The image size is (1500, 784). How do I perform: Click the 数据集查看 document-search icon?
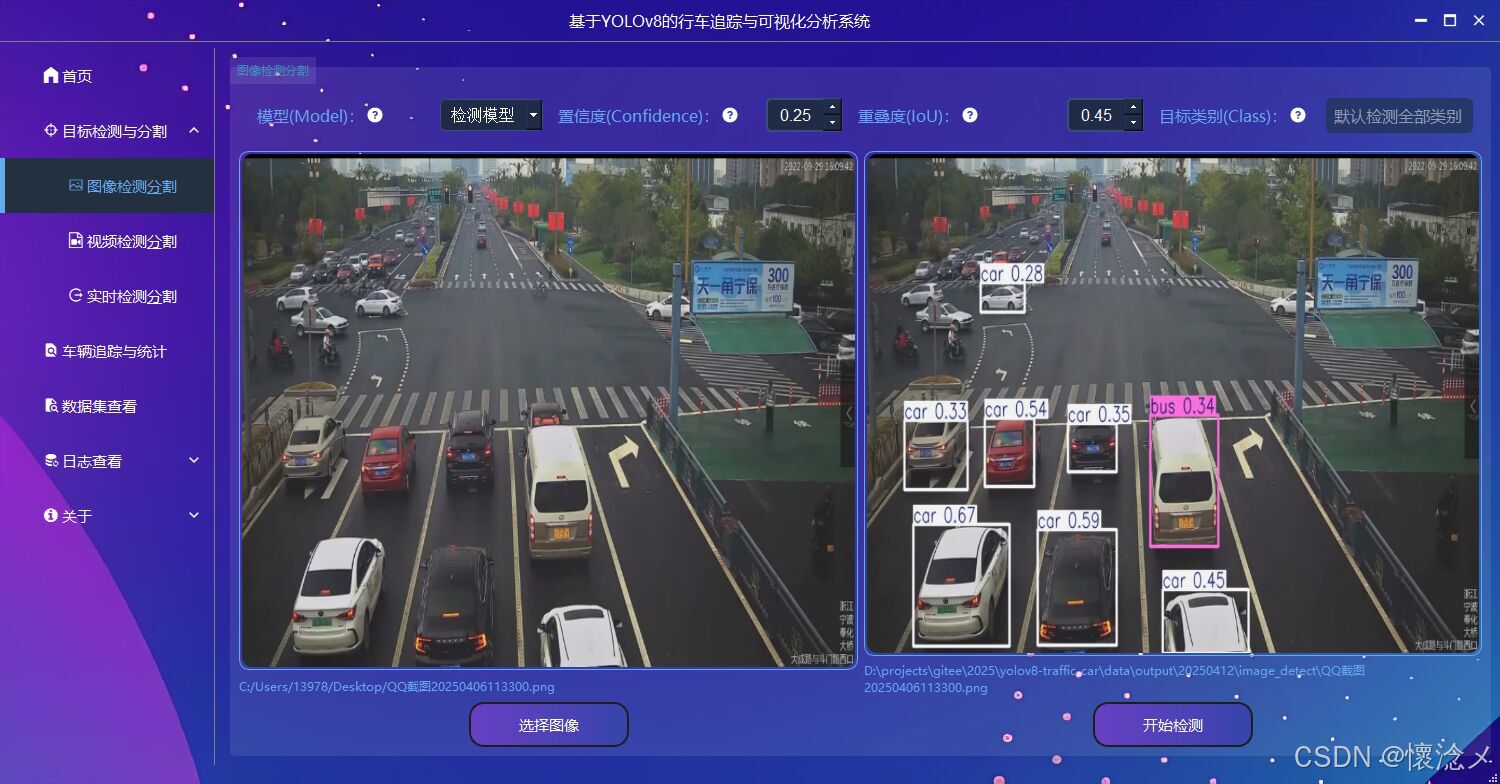click(x=50, y=405)
